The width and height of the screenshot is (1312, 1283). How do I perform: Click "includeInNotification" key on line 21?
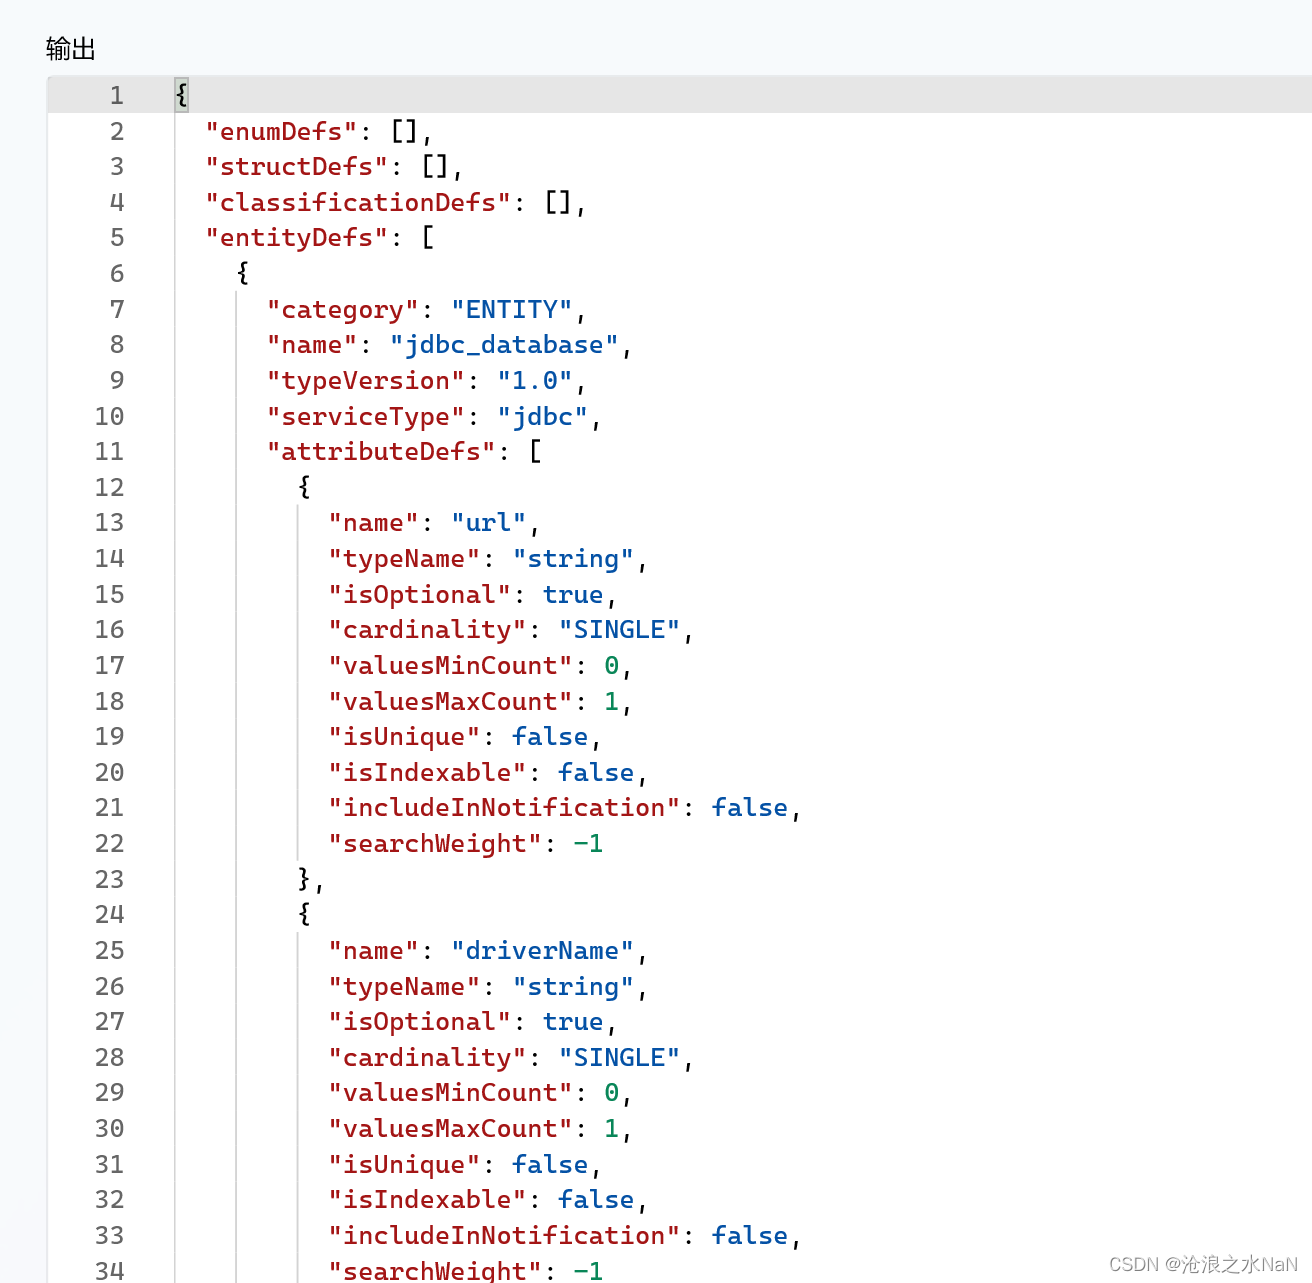(x=504, y=808)
